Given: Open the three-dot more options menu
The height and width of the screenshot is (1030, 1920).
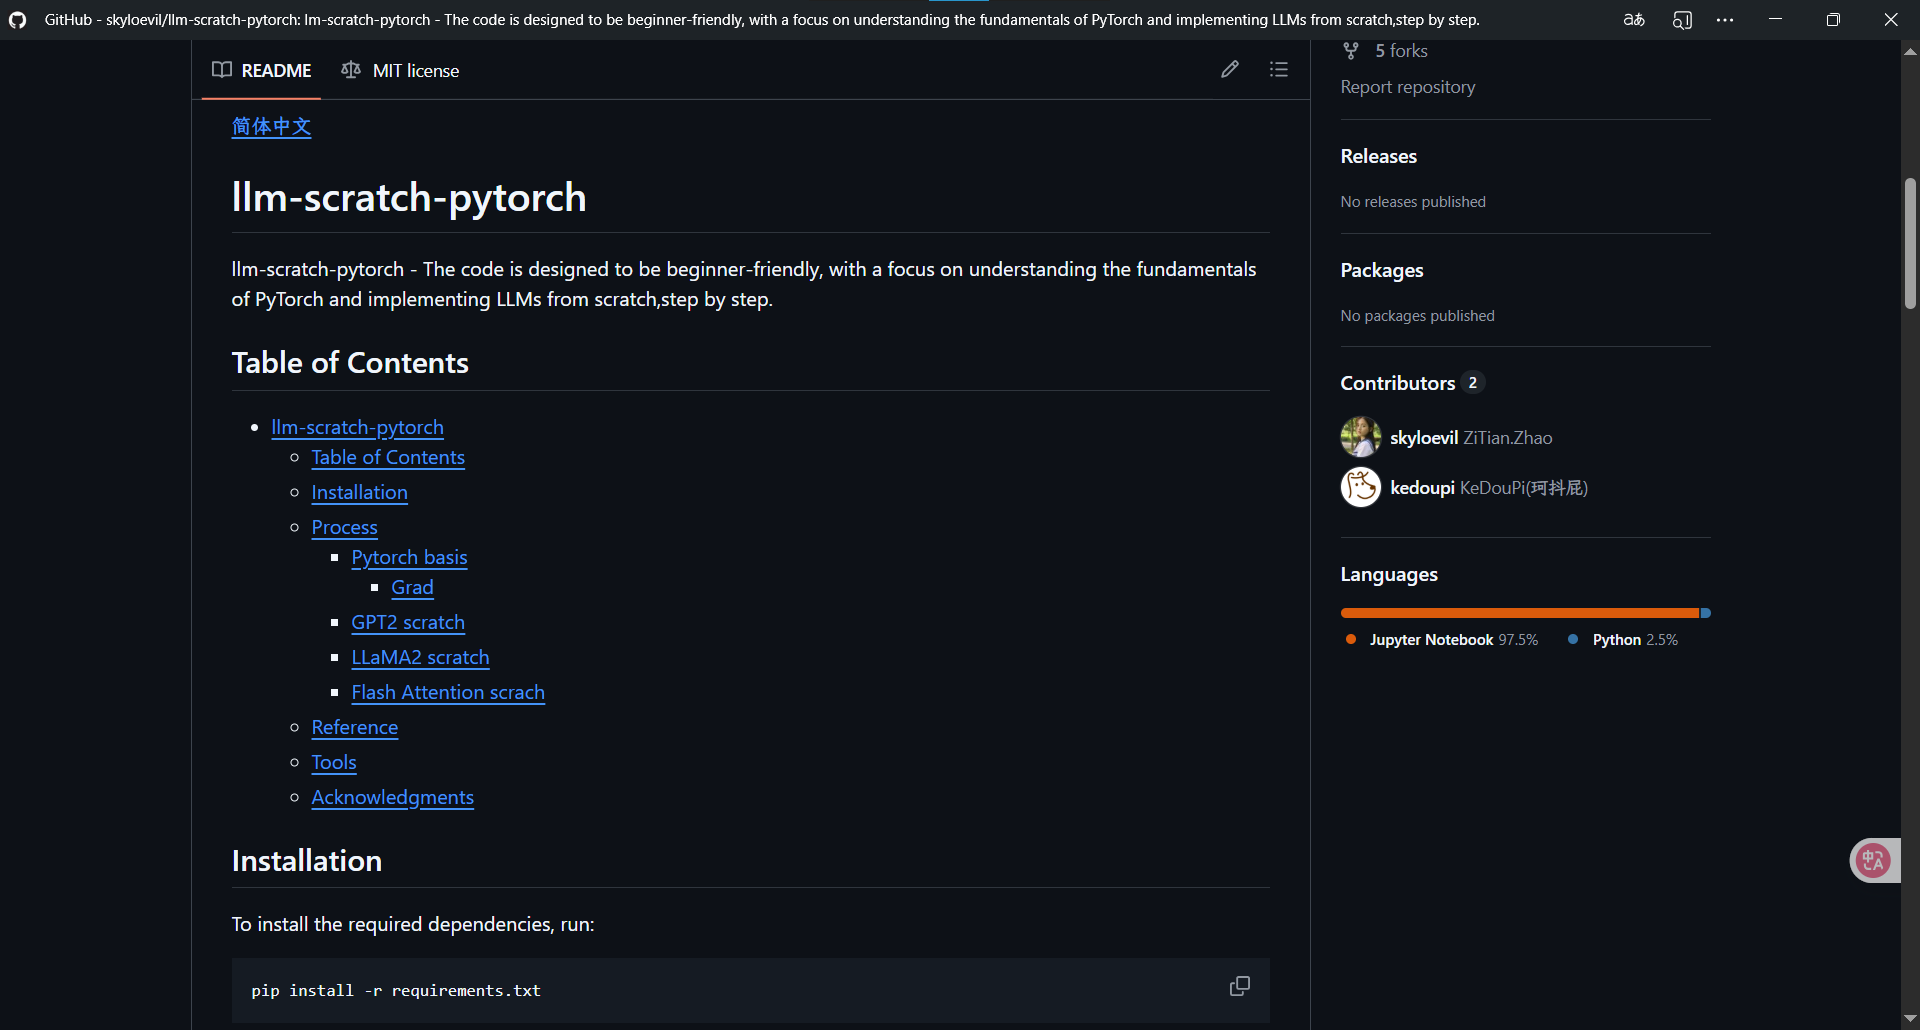Looking at the screenshot, I should [1725, 20].
